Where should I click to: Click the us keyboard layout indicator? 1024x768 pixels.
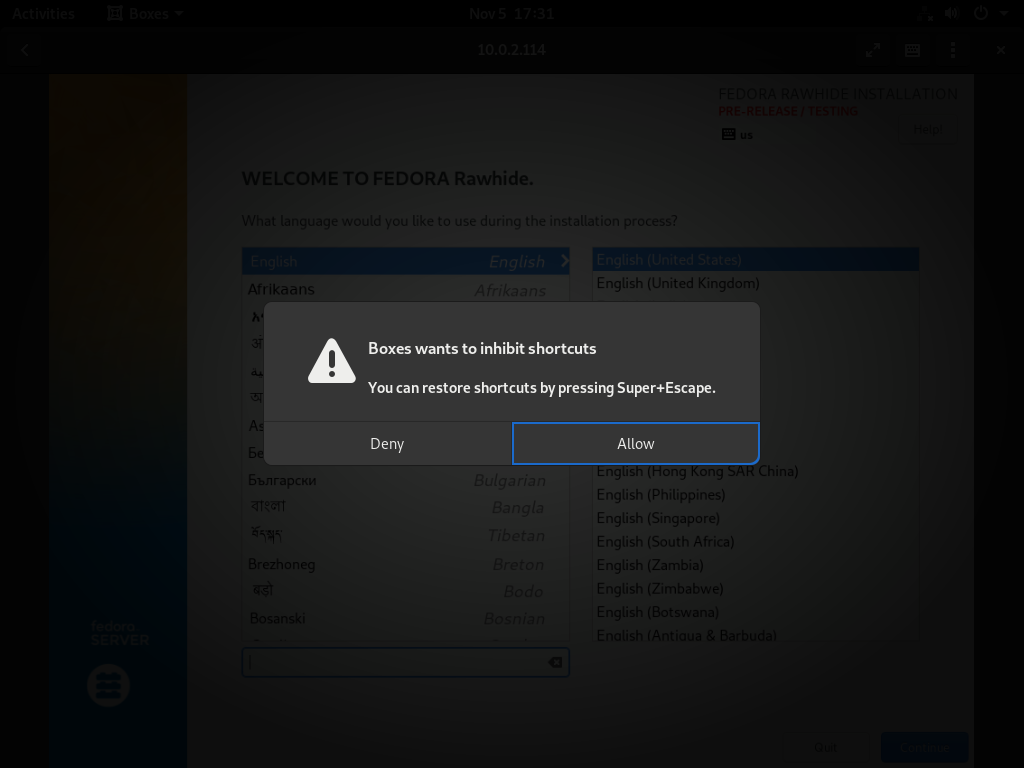(x=738, y=135)
